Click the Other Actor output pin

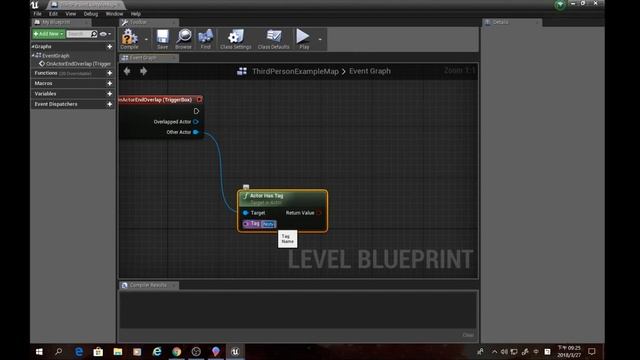click(x=196, y=132)
